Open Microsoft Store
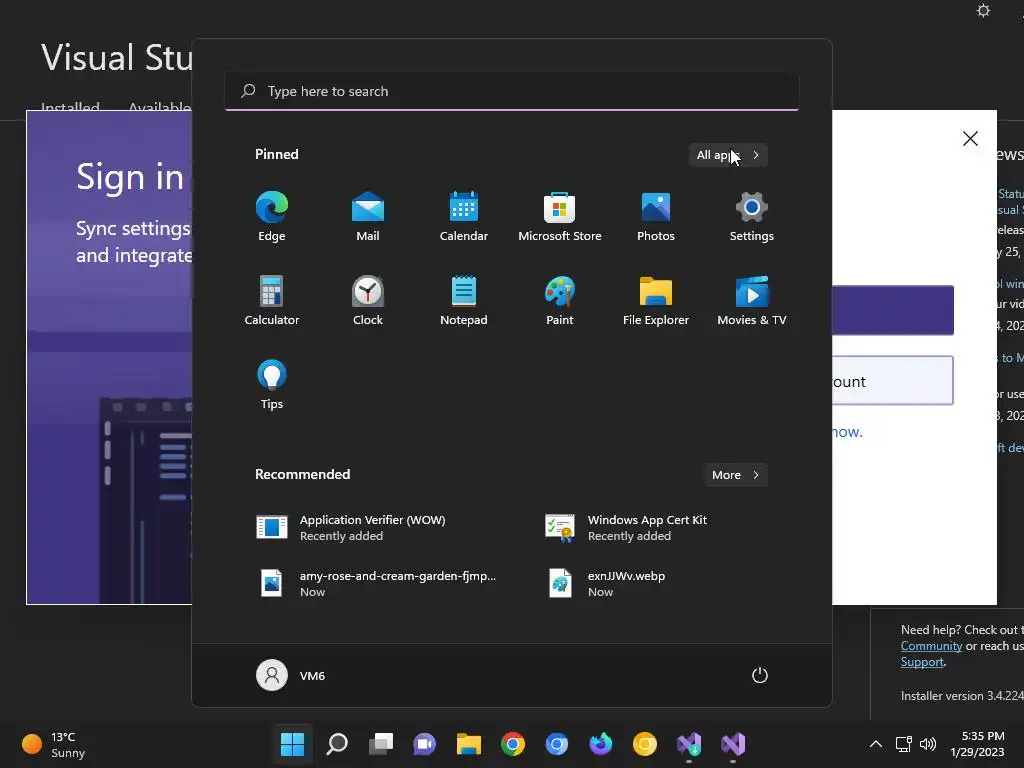 560,217
